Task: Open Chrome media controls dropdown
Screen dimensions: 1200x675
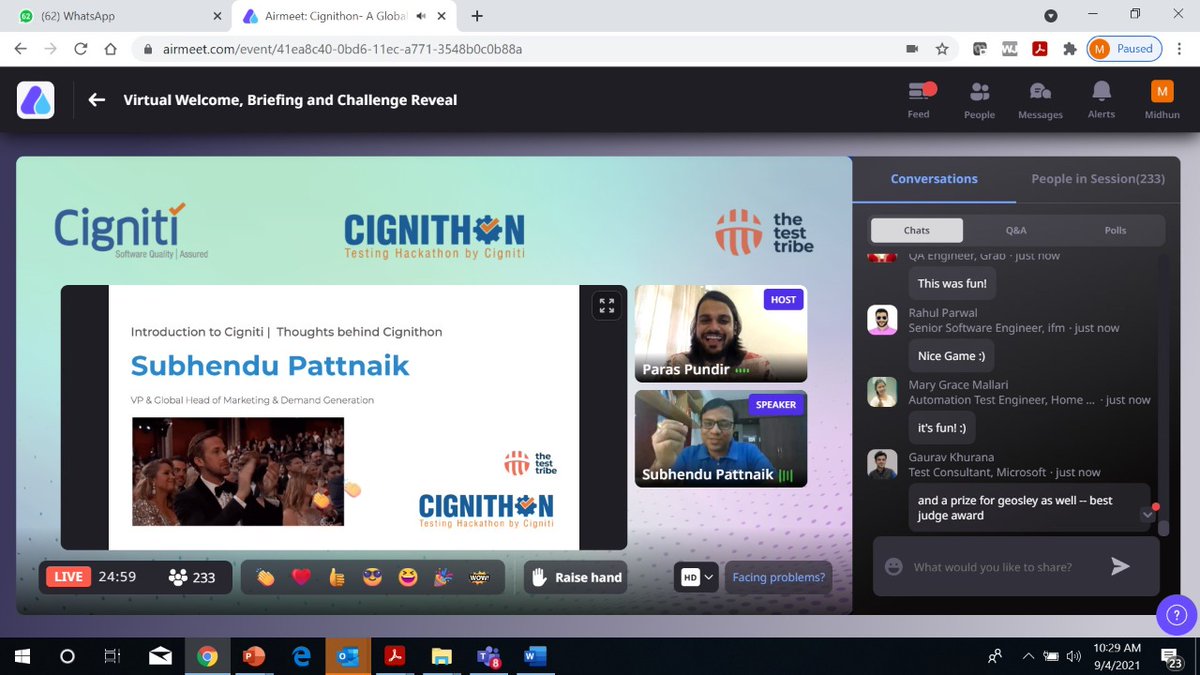Action: coord(1050,16)
